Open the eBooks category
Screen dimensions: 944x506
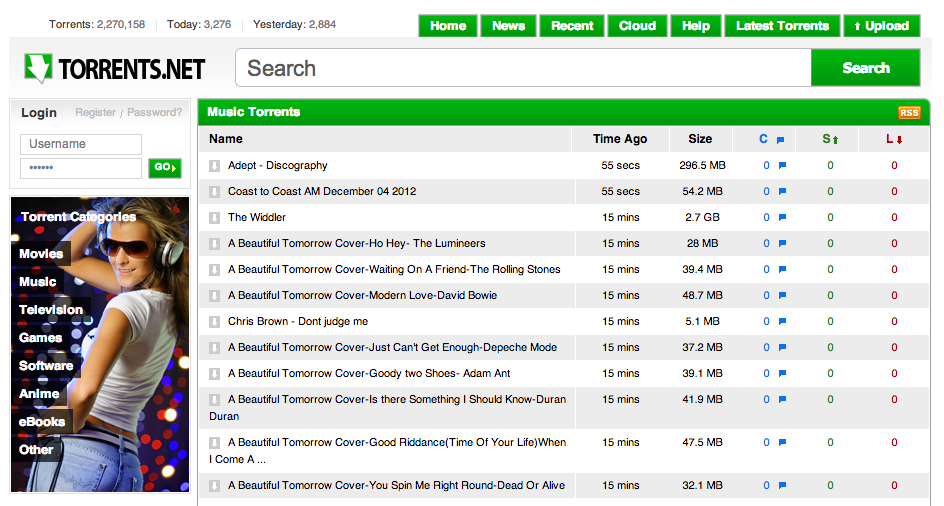(42, 422)
